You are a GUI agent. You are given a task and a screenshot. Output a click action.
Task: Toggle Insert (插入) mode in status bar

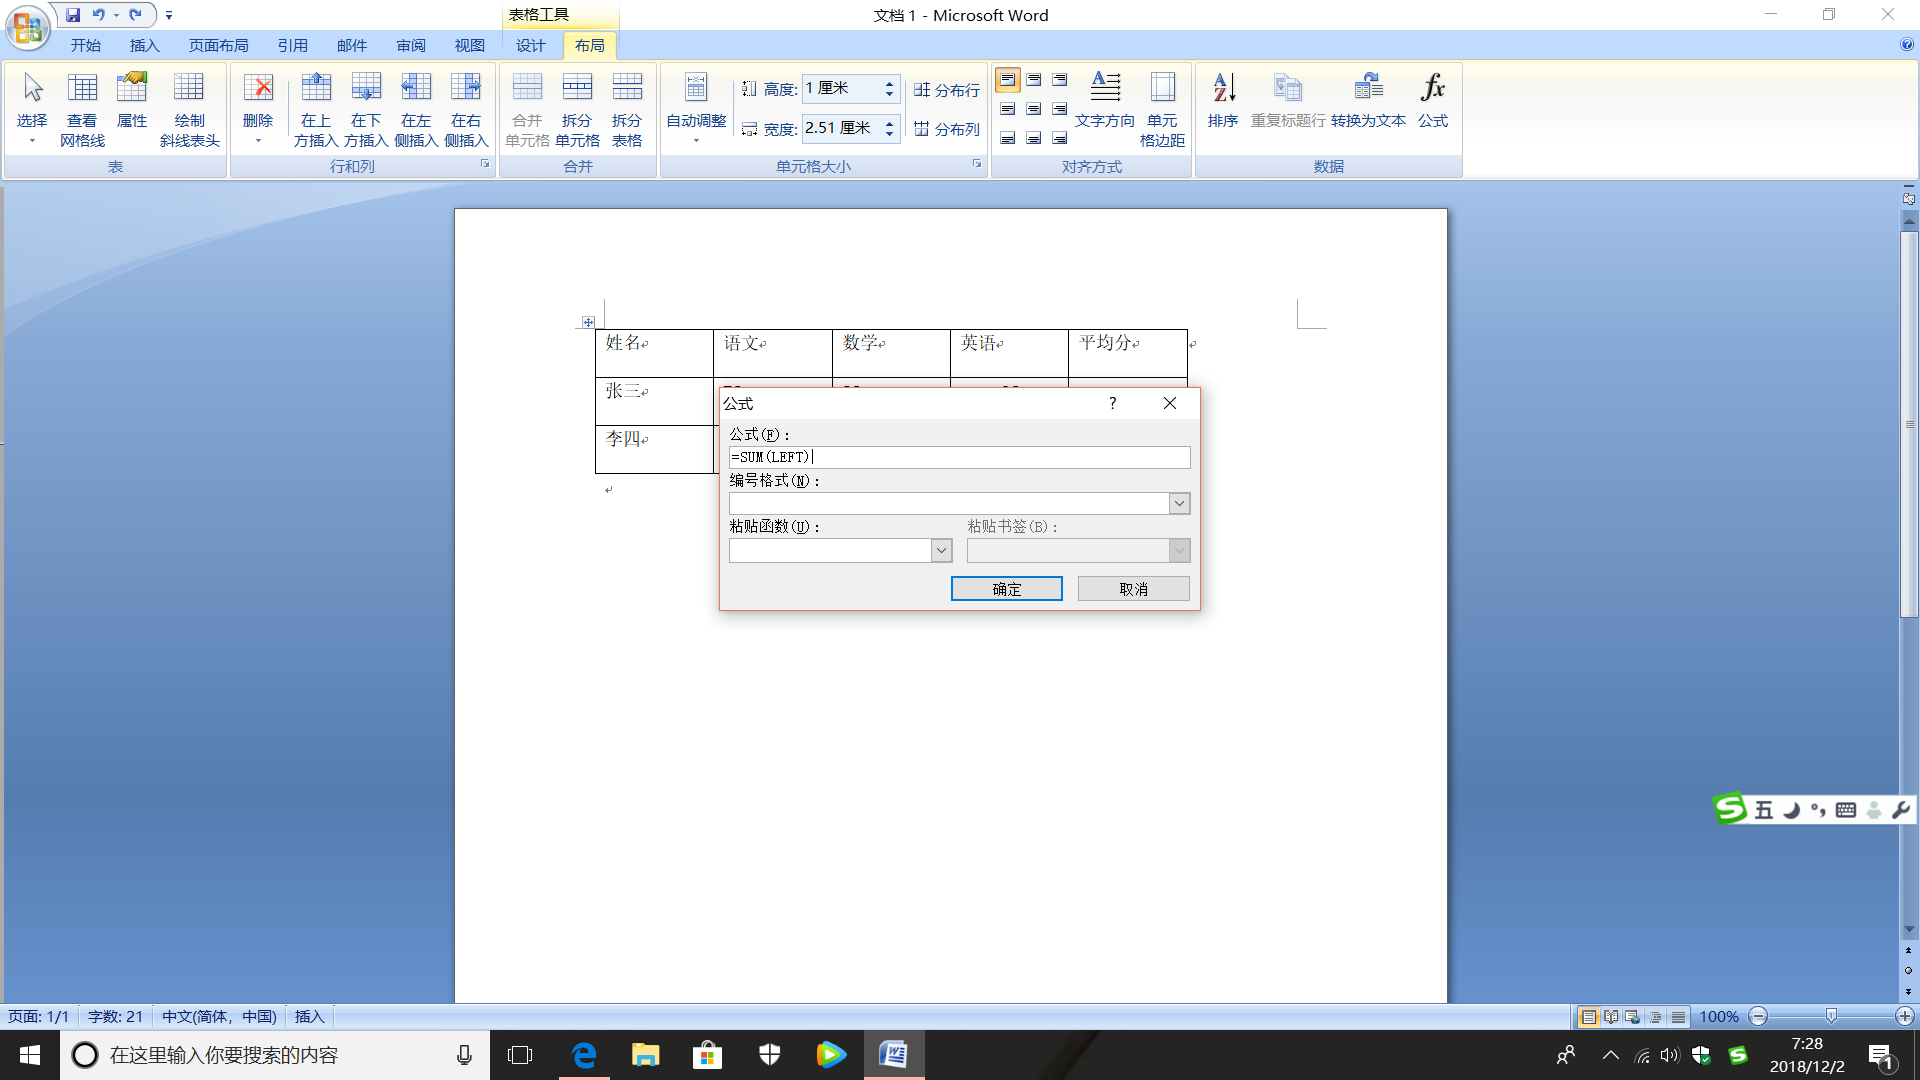click(x=309, y=1017)
